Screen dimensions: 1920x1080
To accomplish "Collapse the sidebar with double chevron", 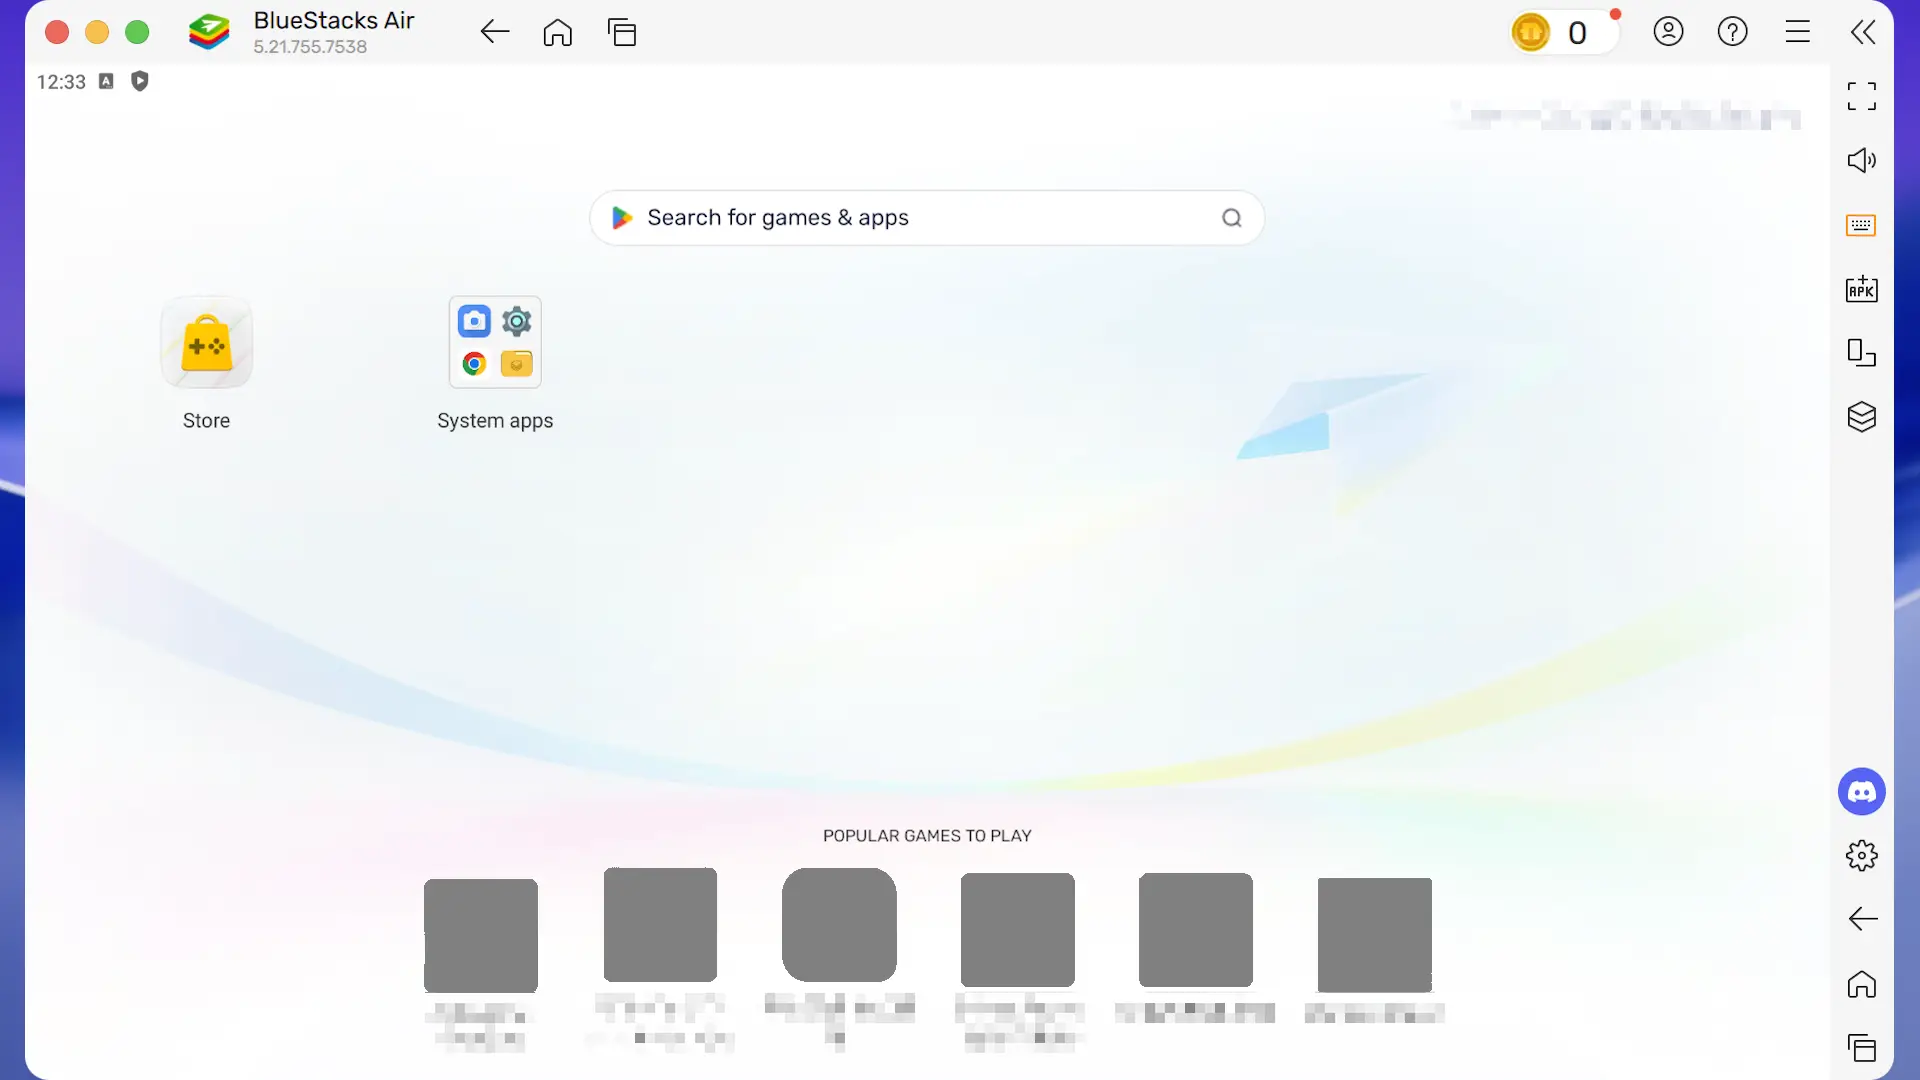I will click(x=1862, y=32).
